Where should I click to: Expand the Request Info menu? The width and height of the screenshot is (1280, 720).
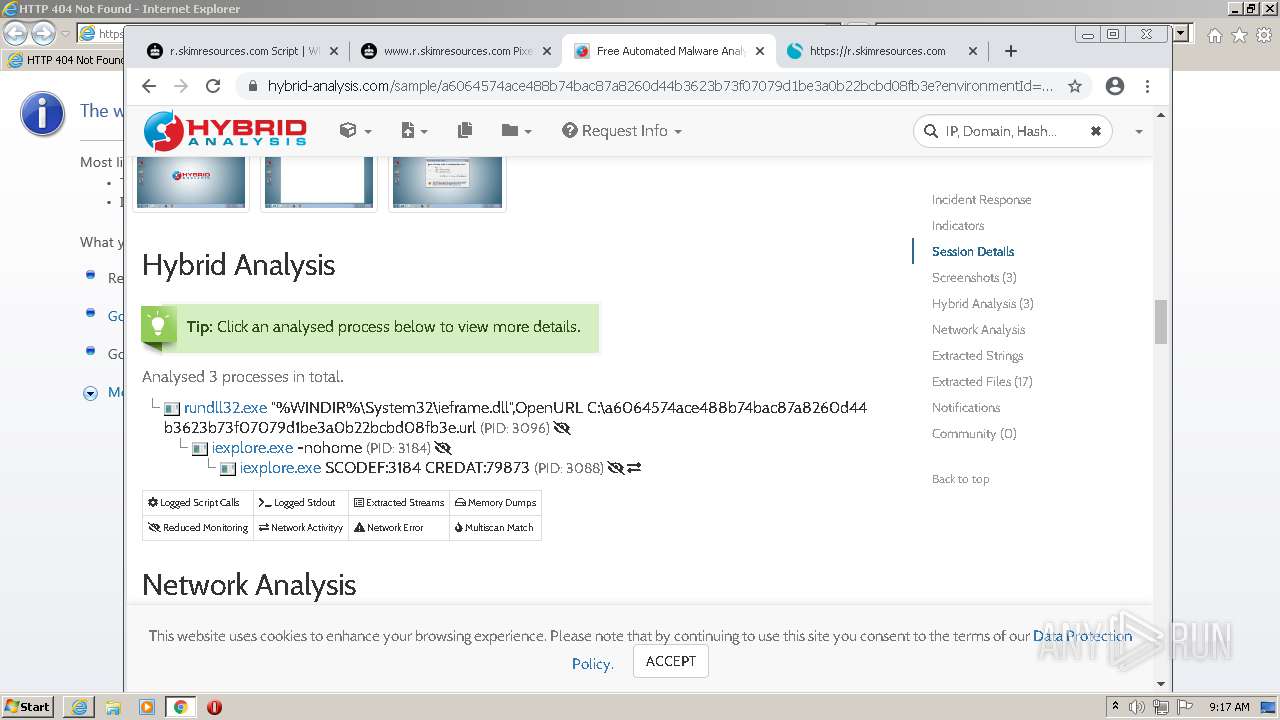click(x=622, y=131)
